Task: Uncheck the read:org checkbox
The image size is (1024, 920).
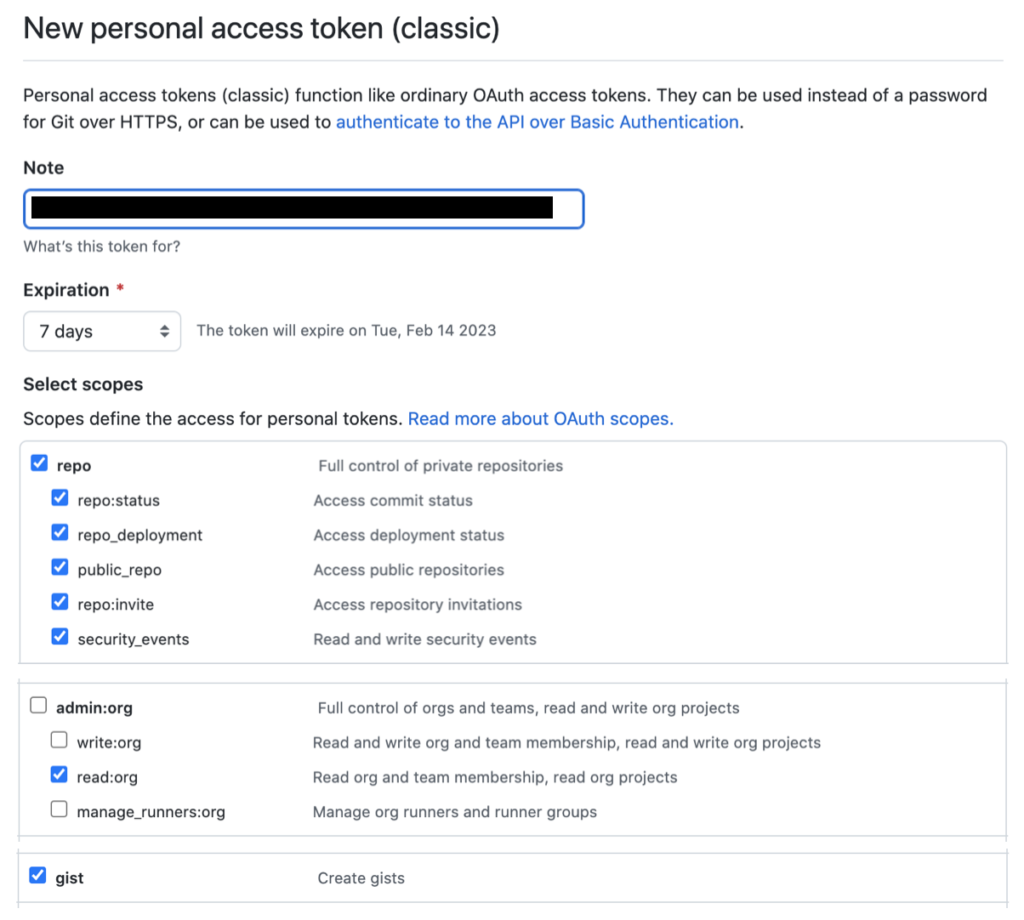Action: [x=60, y=775]
